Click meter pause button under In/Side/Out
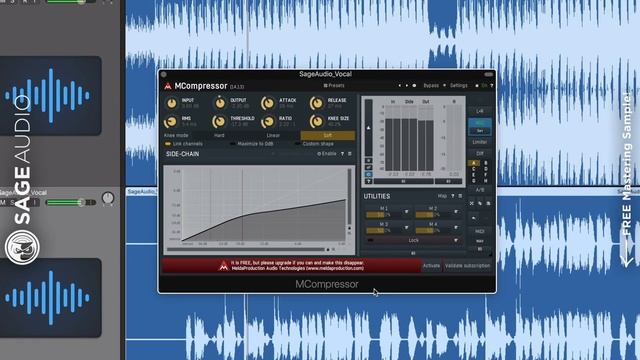 [403, 181]
